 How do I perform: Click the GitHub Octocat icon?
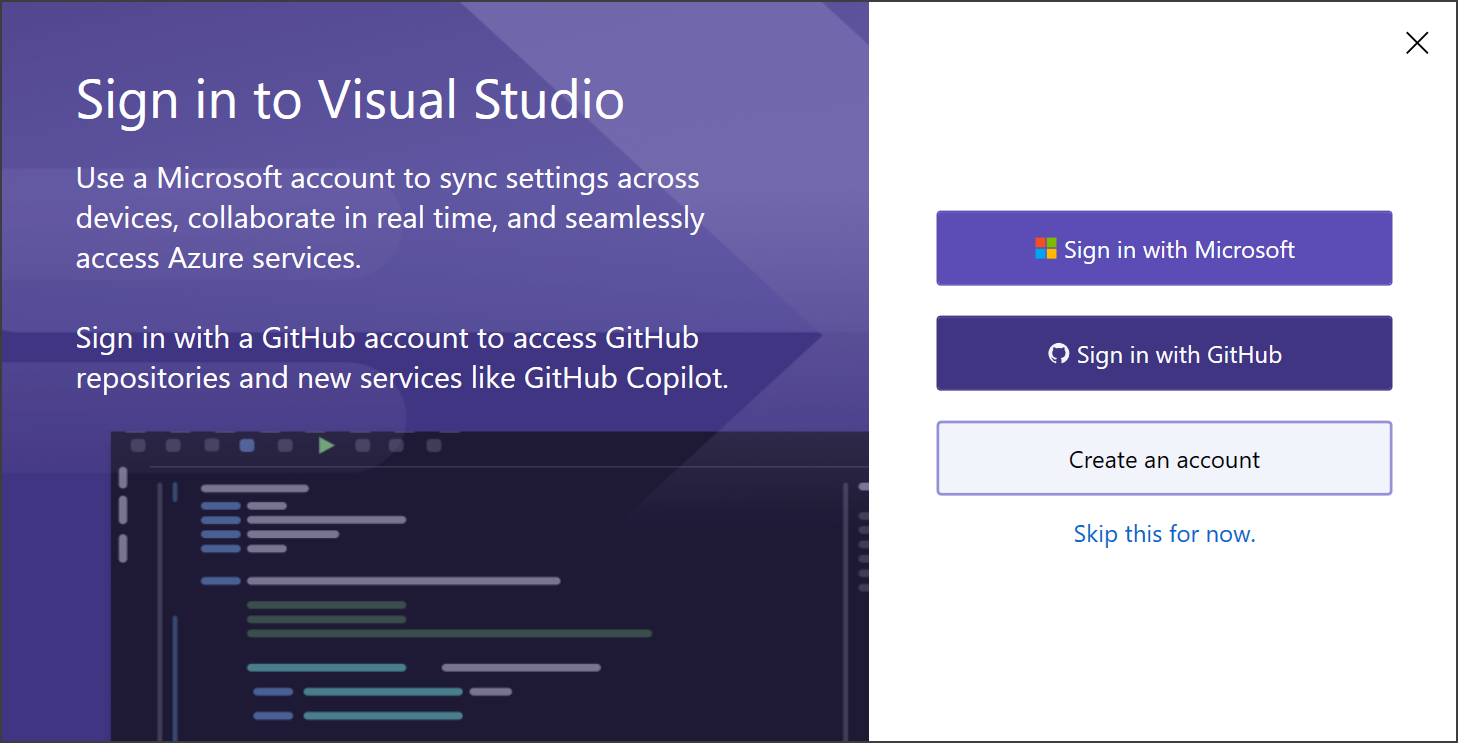[1058, 353]
